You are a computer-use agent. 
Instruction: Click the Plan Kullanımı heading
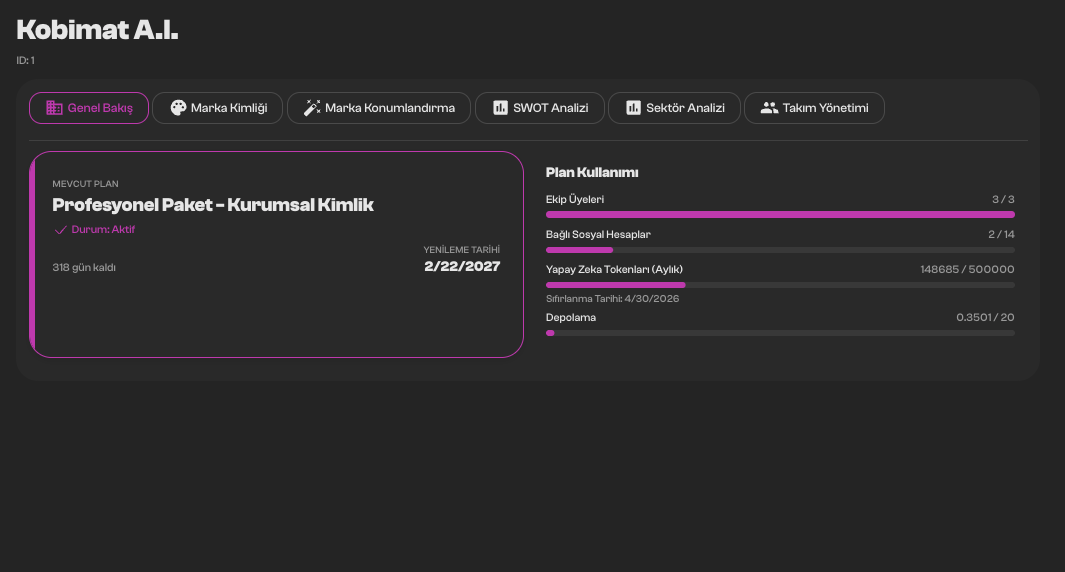coord(592,173)
